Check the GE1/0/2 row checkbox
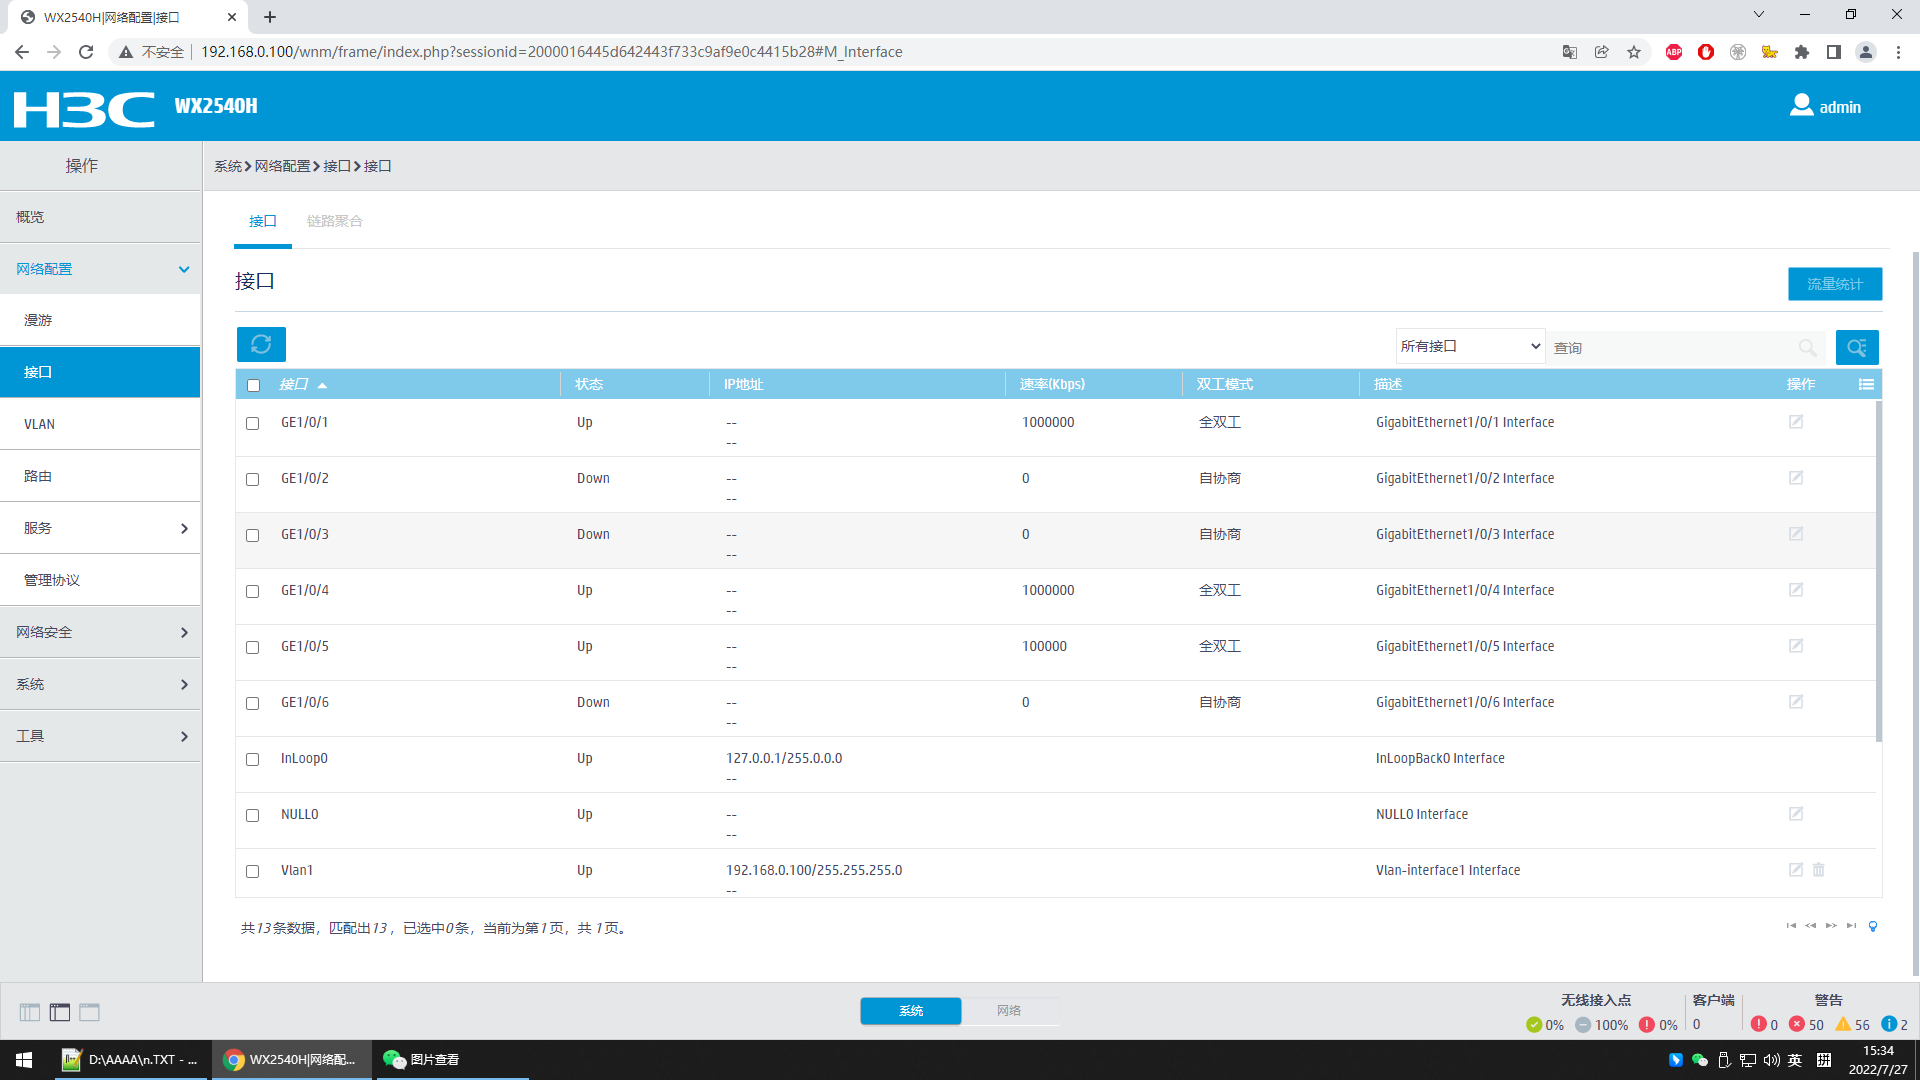1920x1080 pixels. click(x=253, y=479)
